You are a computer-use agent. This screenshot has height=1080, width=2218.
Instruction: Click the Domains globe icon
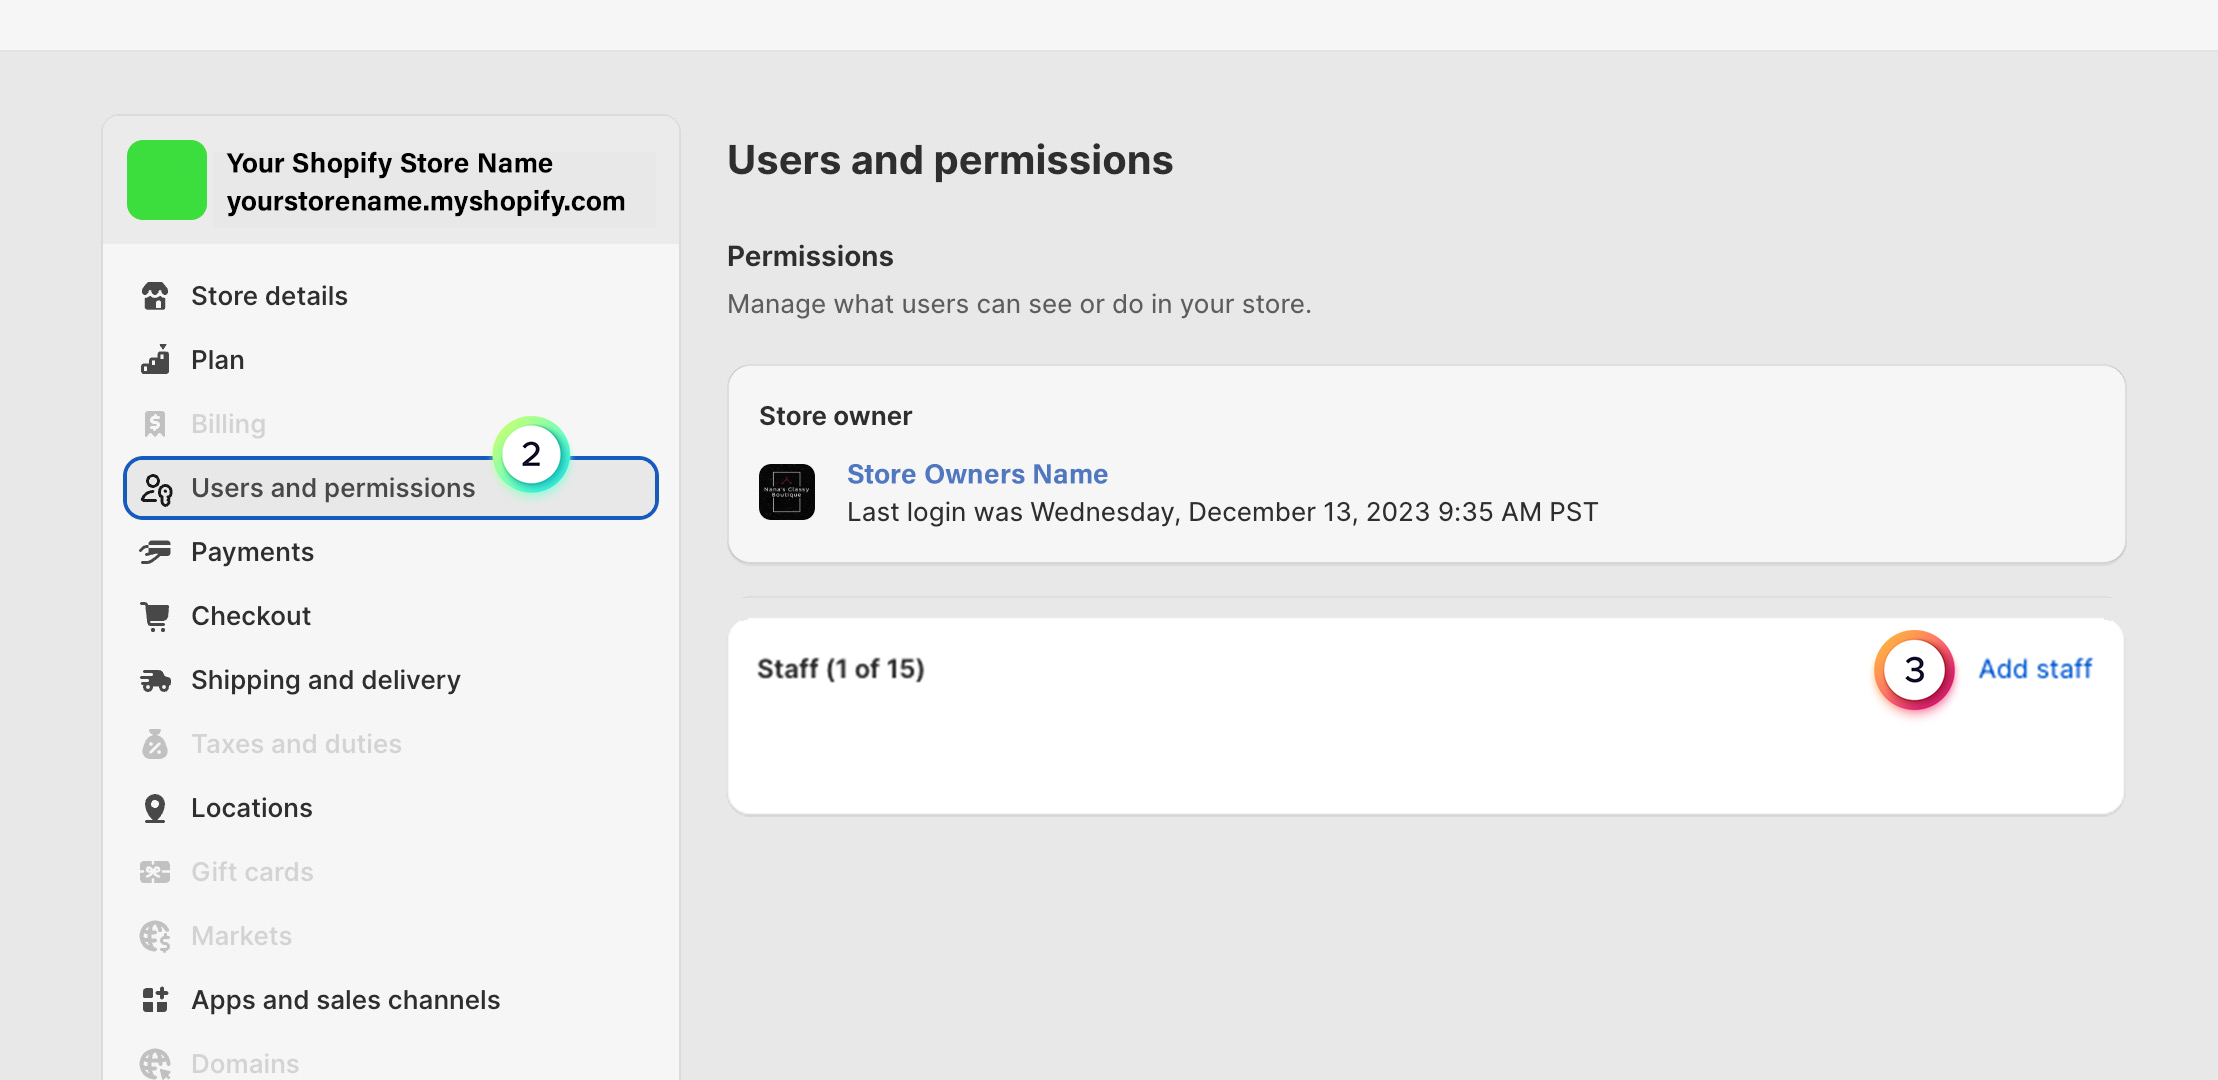(x=155, y=1064)
